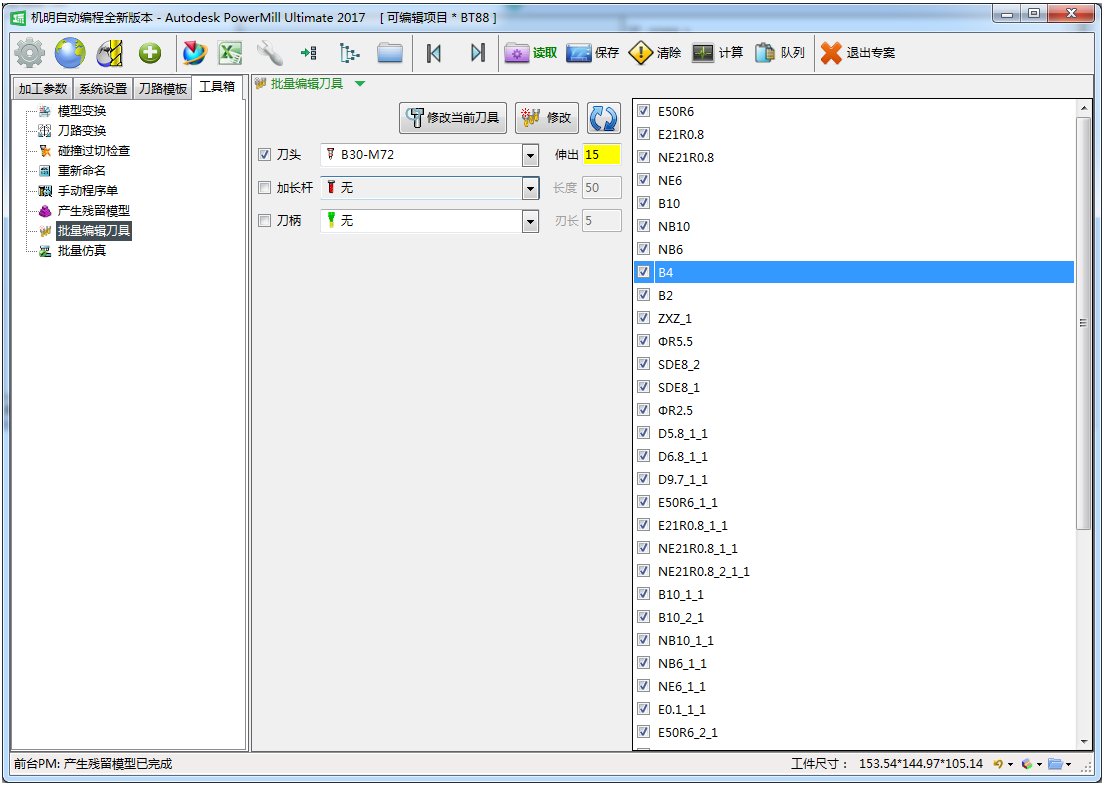Toggle the 刀头 checkbox
This screenshot has width=1105, height=787.
pos(265,154)
